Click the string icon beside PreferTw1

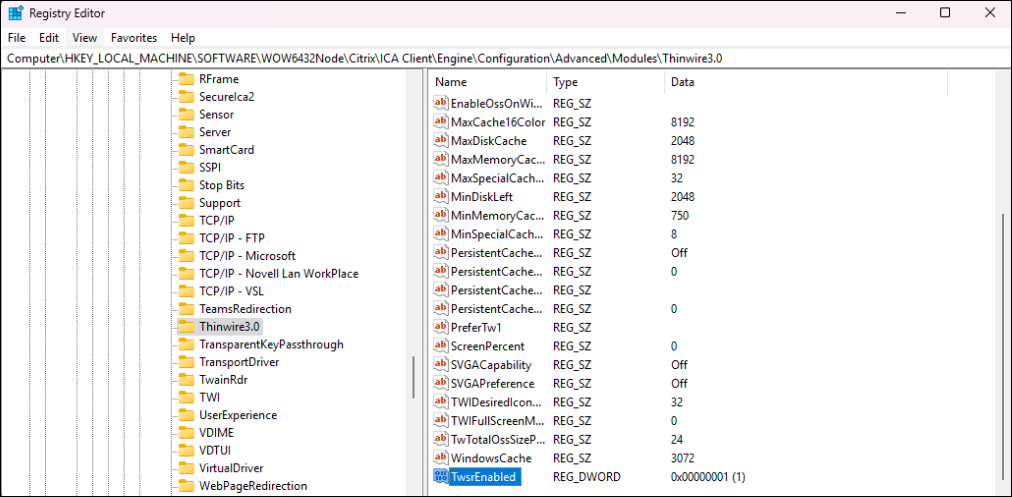point(441,328)
